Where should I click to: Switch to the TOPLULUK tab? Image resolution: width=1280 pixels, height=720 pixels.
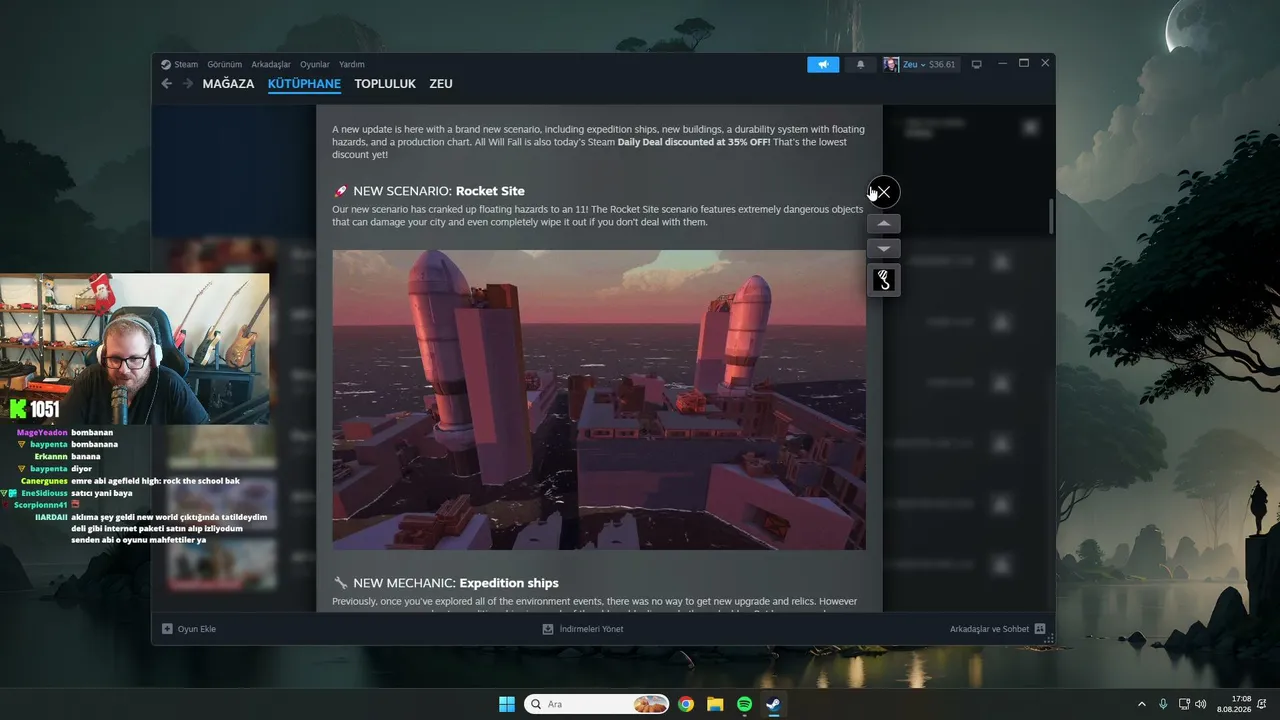385,84
